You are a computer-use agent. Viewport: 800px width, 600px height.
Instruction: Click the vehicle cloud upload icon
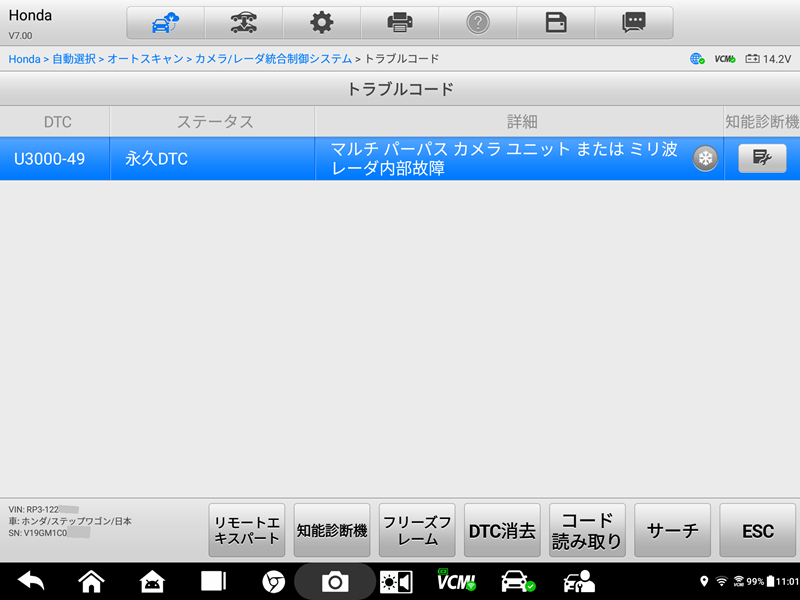pos(165,23)
